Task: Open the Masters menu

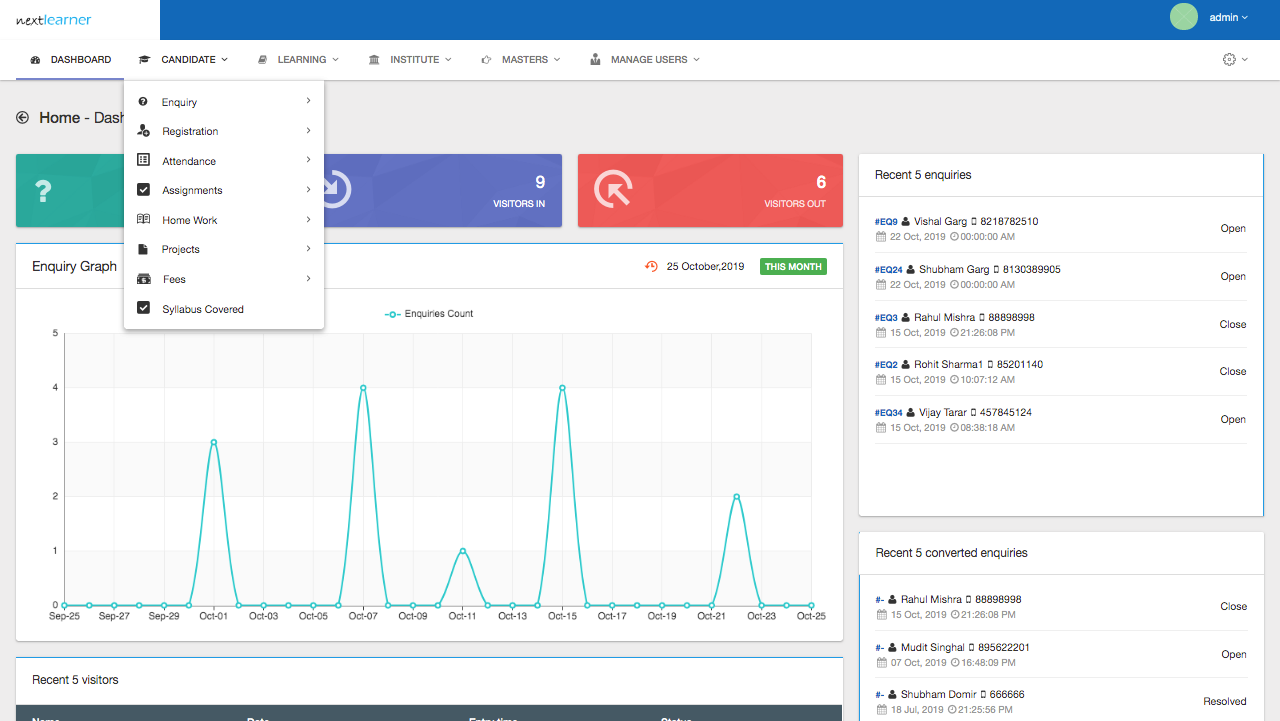Action: coord(521,60)
